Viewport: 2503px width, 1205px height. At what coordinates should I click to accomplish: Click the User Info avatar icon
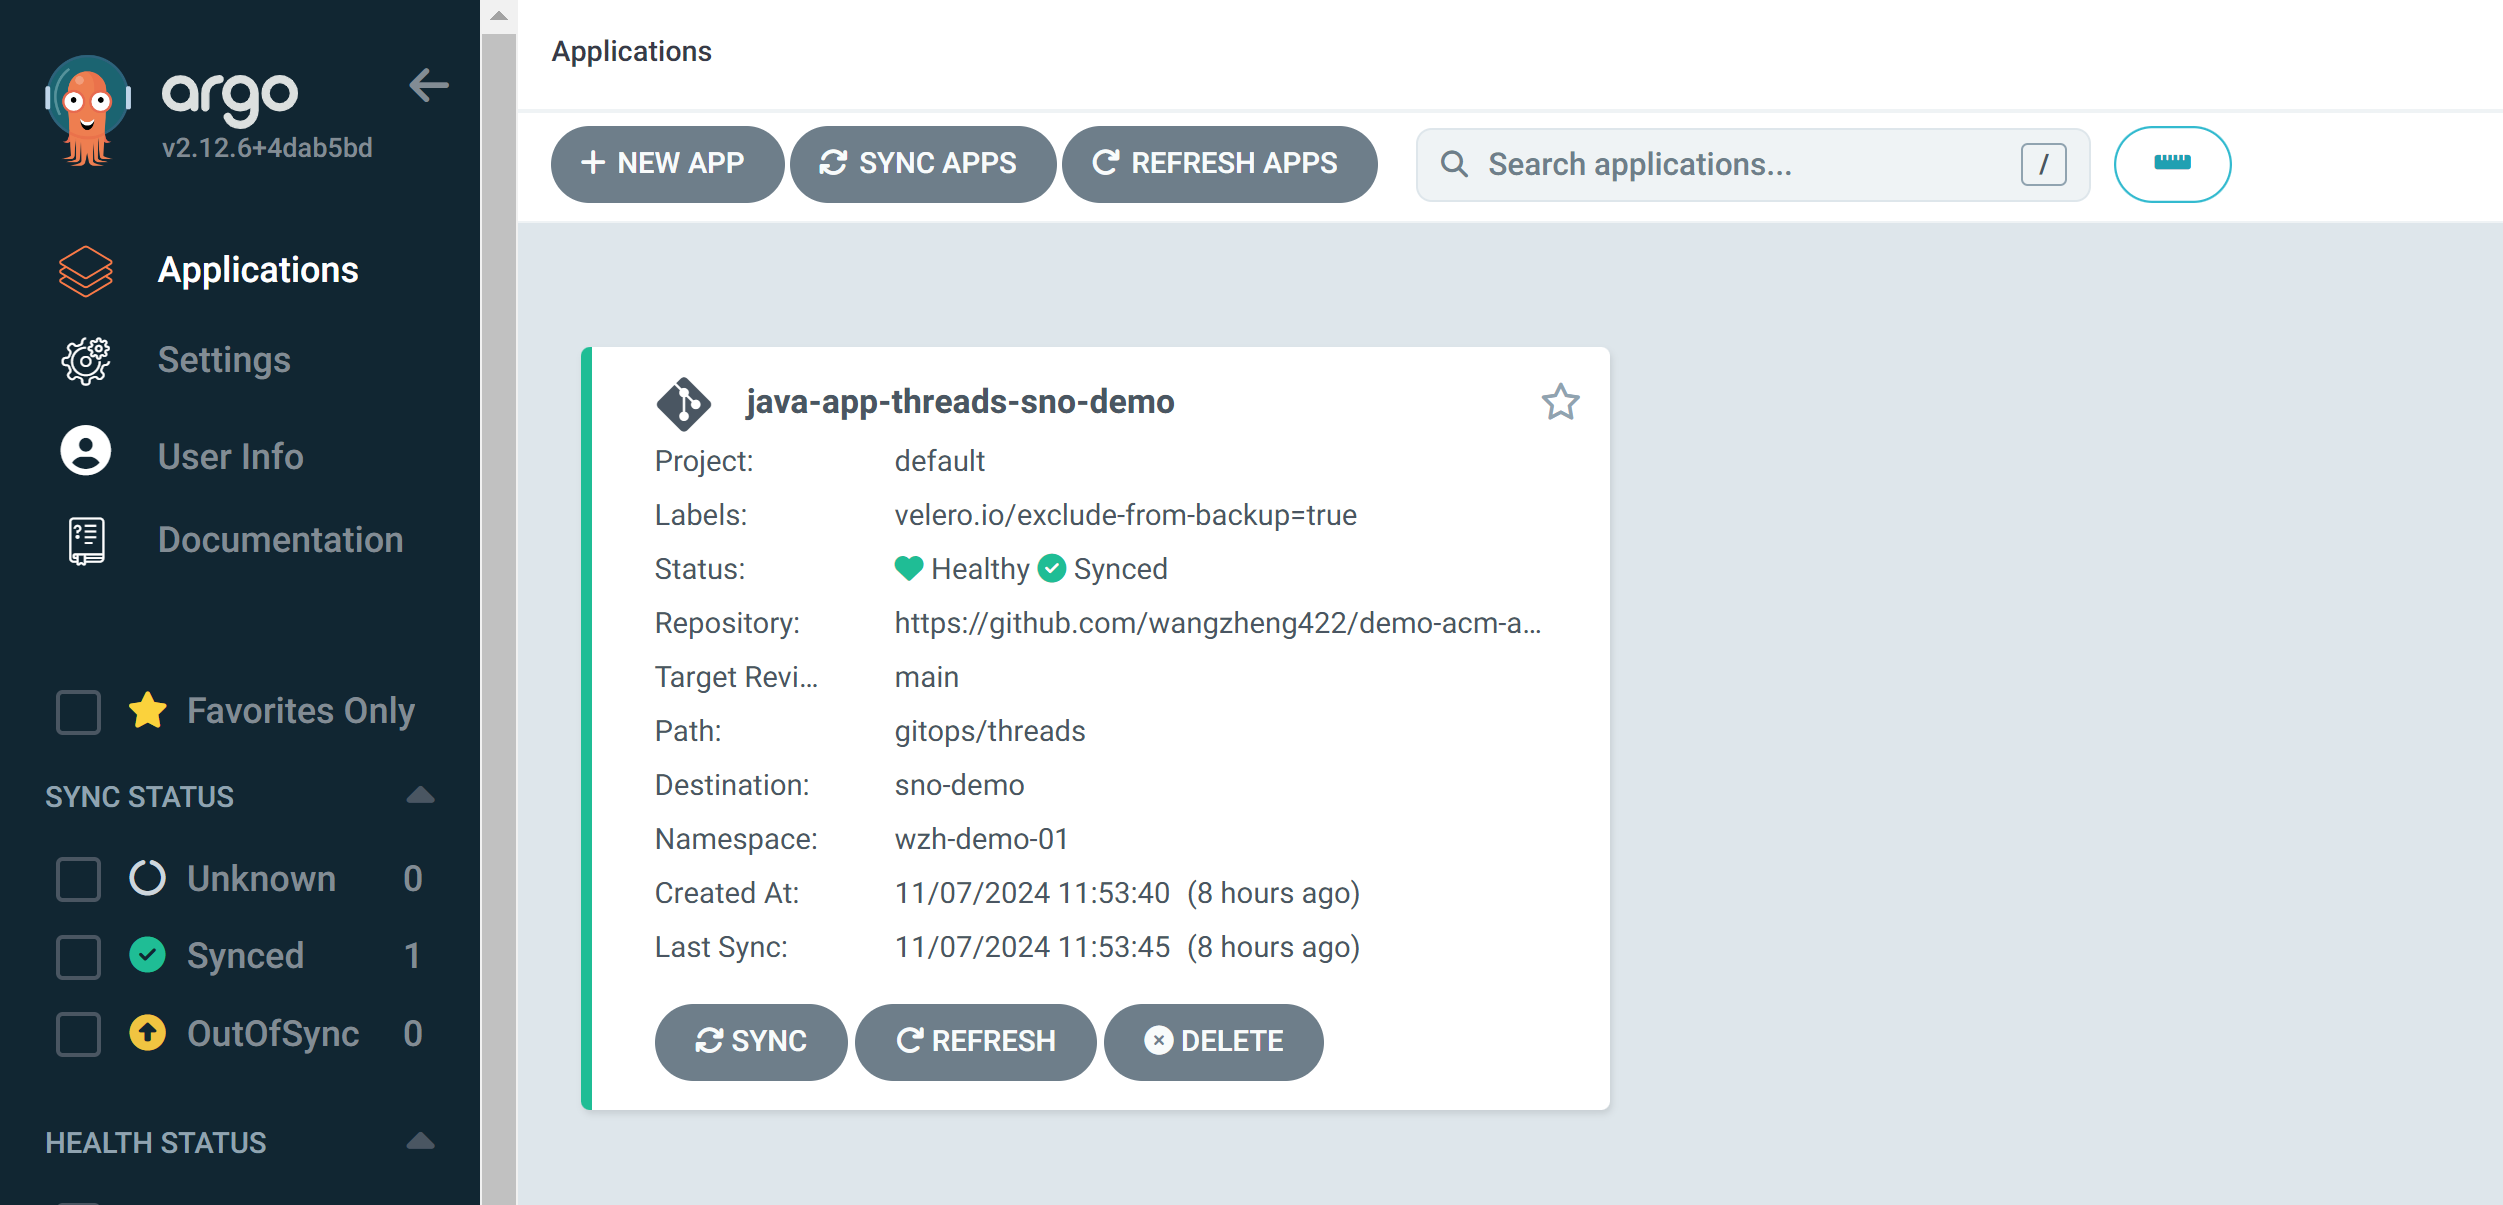click(x=86, y=451)
